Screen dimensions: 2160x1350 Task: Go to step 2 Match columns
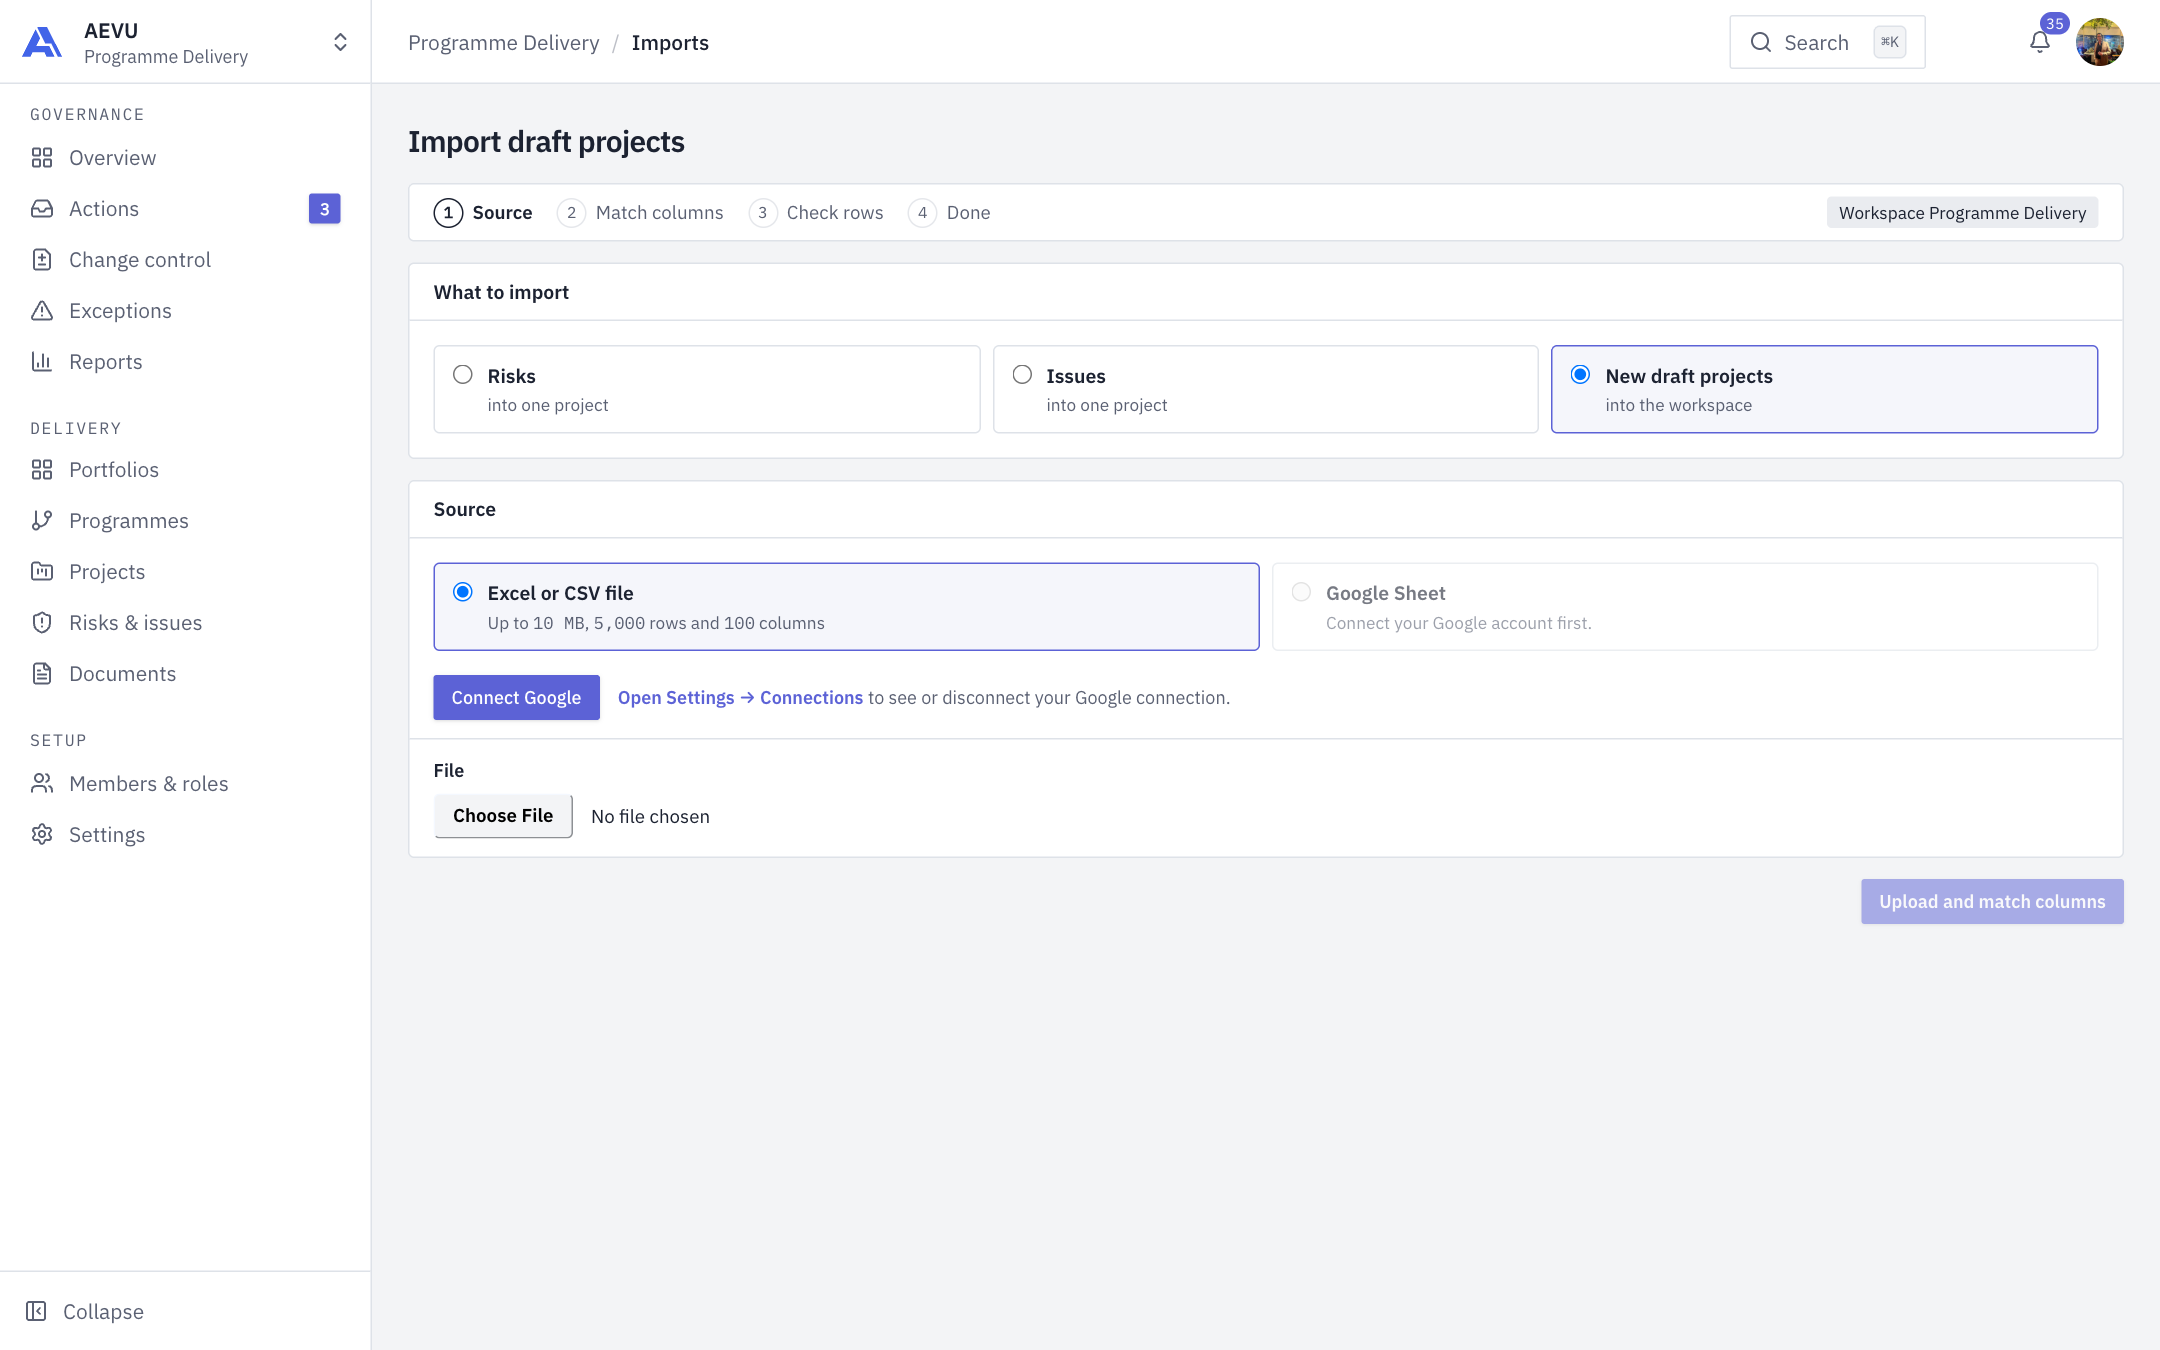coord(640,213)
